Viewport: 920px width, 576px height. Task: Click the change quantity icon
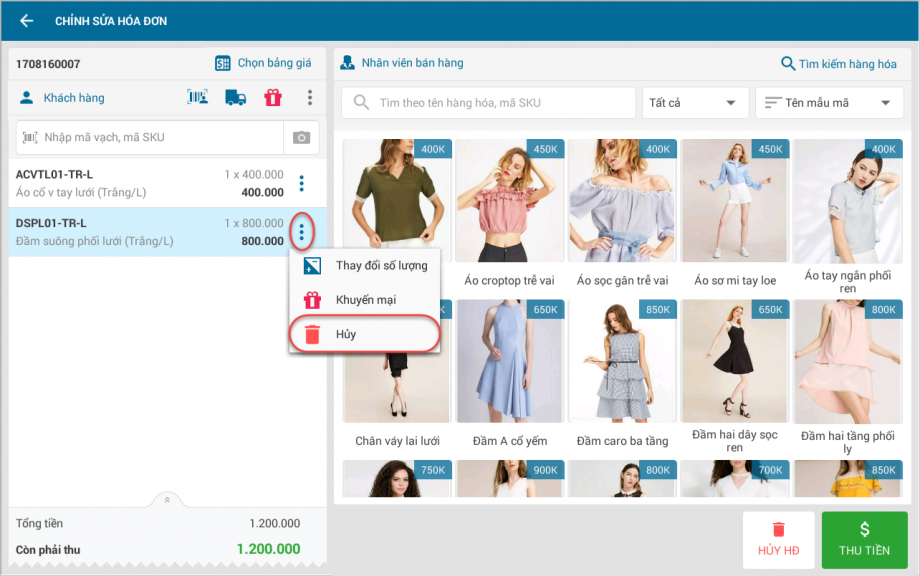312,266
